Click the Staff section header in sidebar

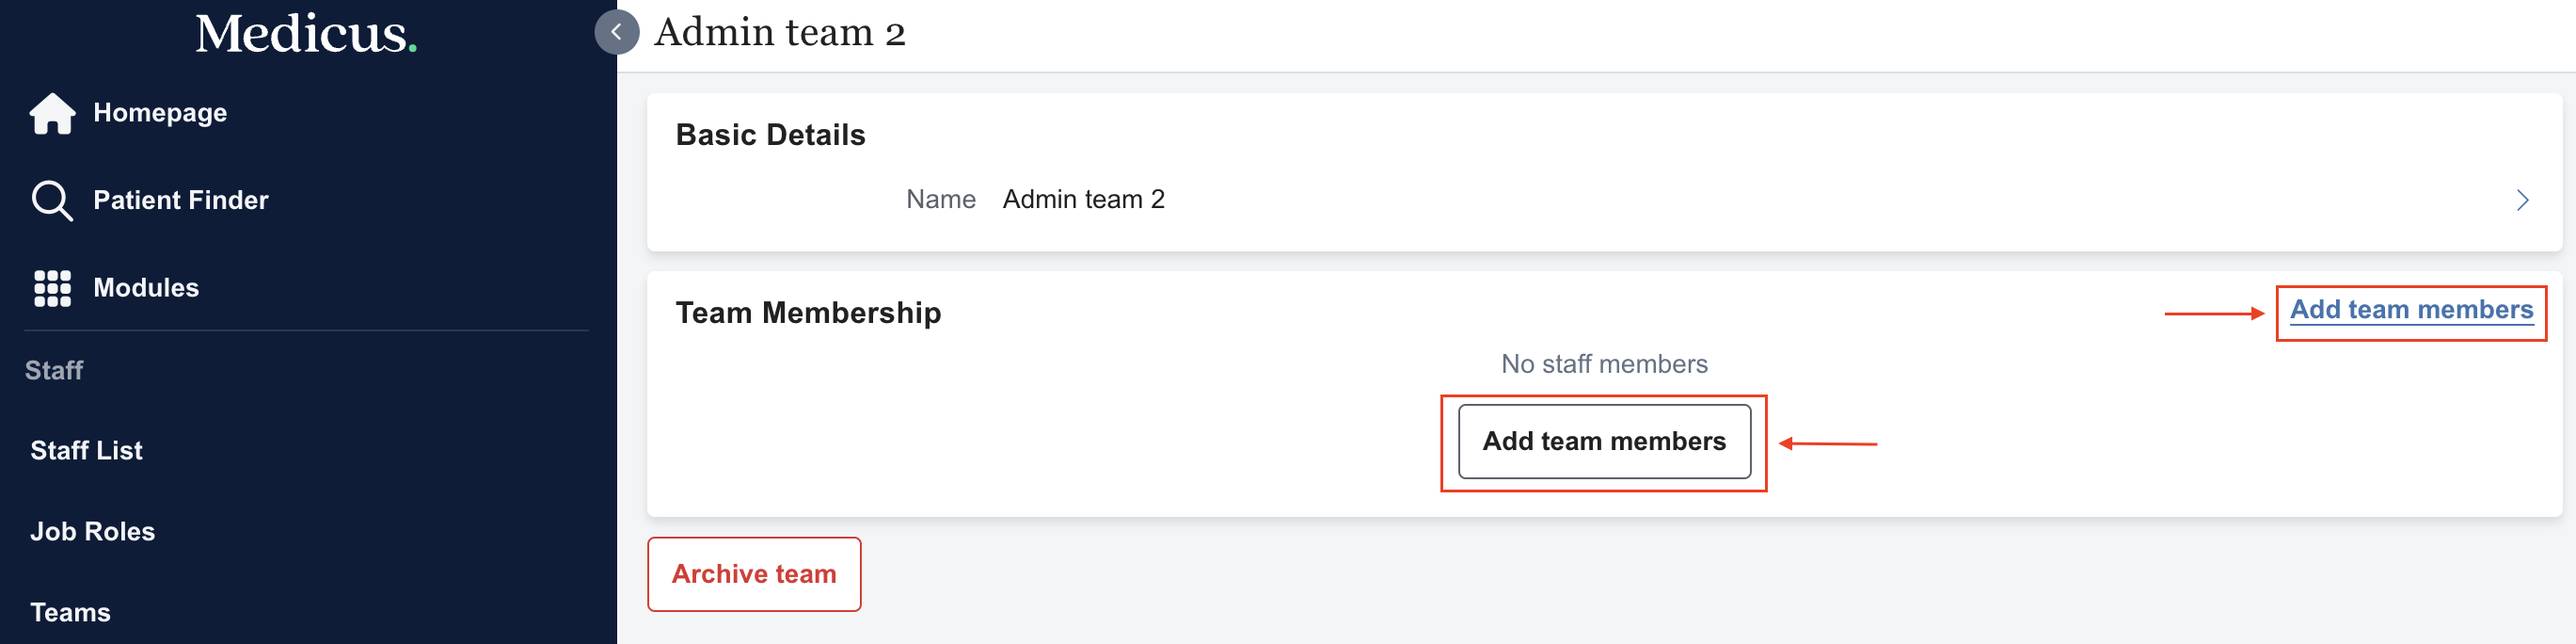(54, 370)
